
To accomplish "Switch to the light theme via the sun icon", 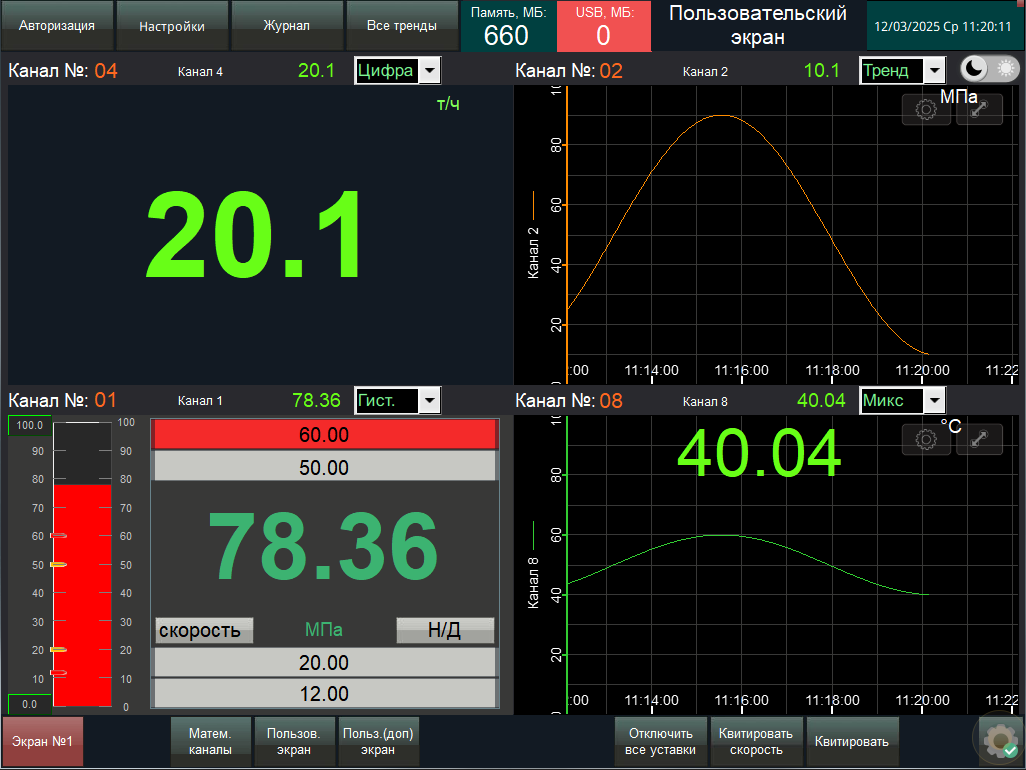I will (1006, 69).
